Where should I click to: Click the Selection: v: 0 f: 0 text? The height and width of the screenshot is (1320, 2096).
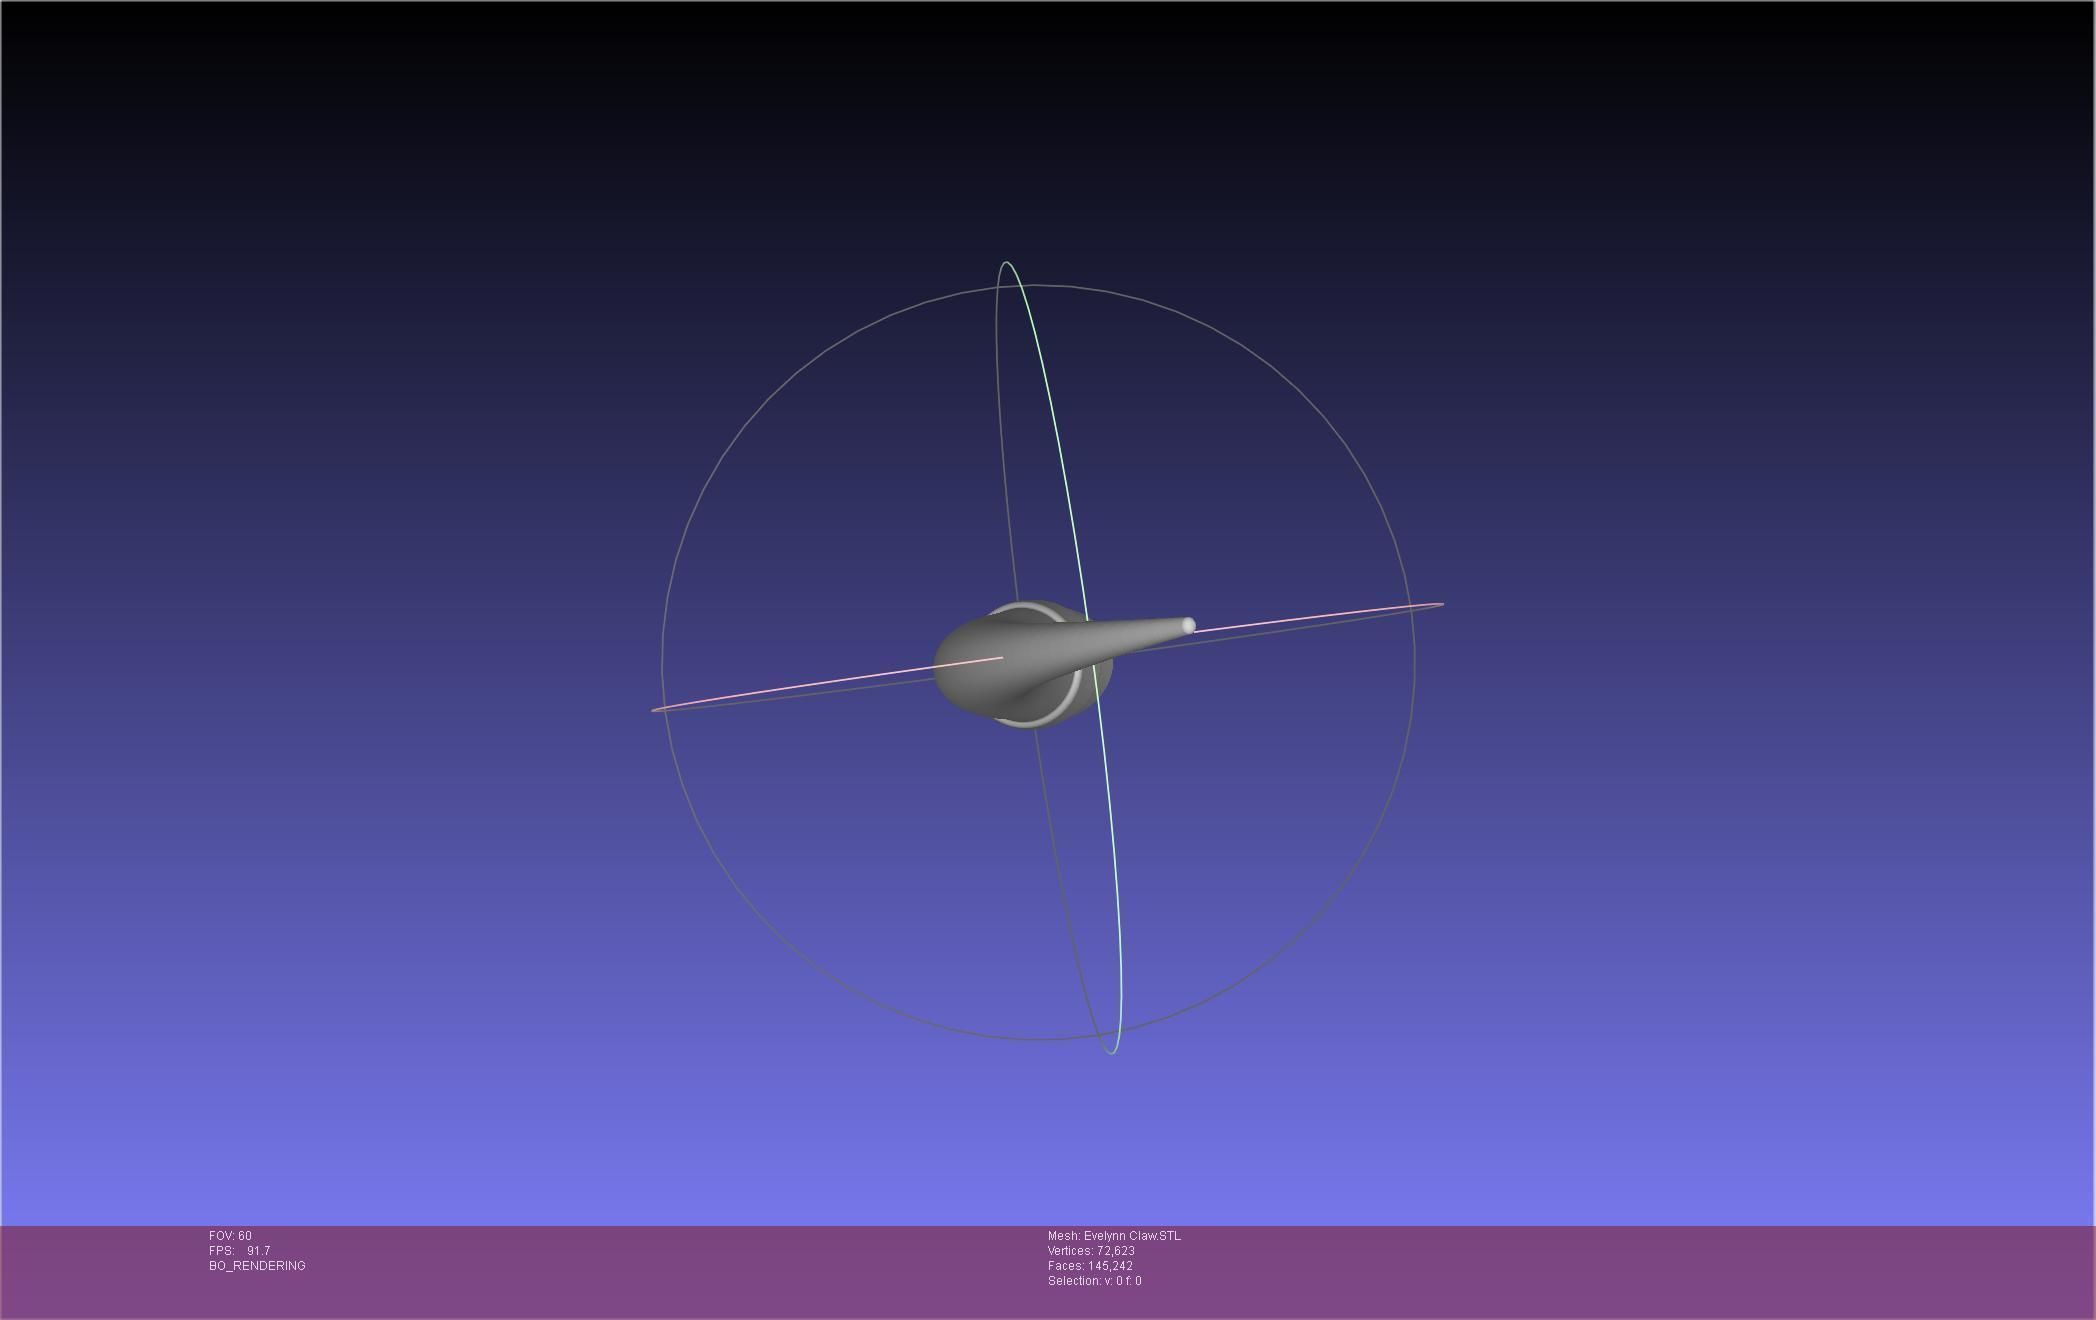pos(1094,1281)
